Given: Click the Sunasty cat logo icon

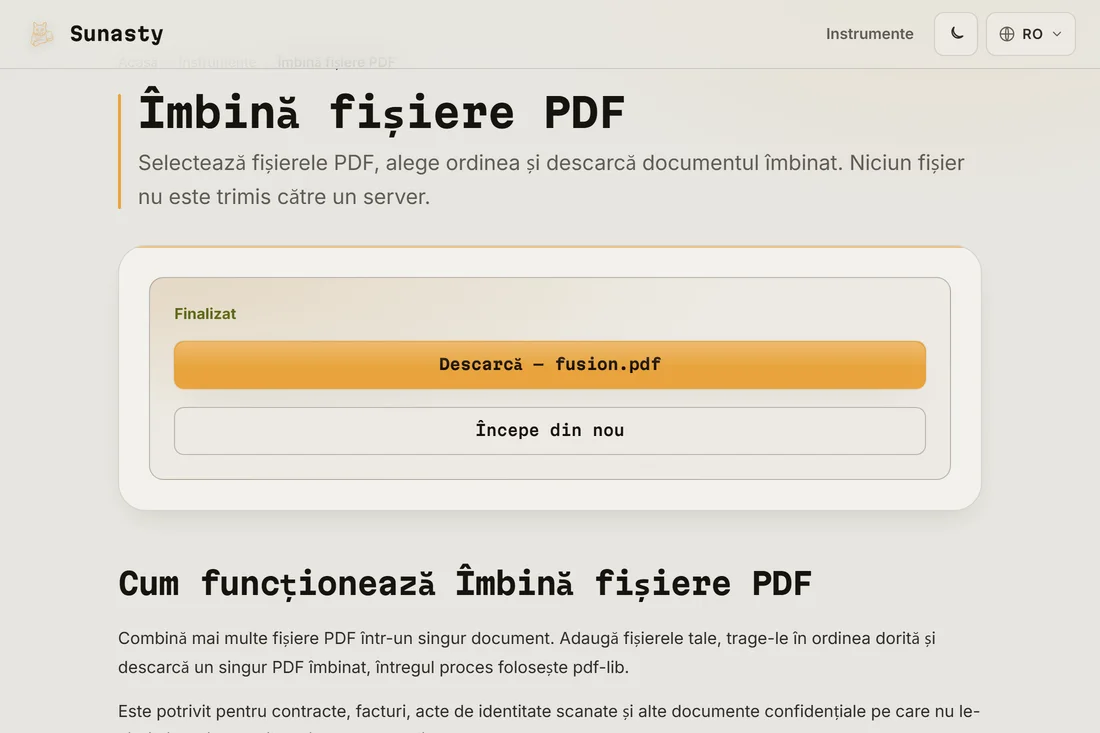Looking at the screenshot, I should (x=41, y=34).
